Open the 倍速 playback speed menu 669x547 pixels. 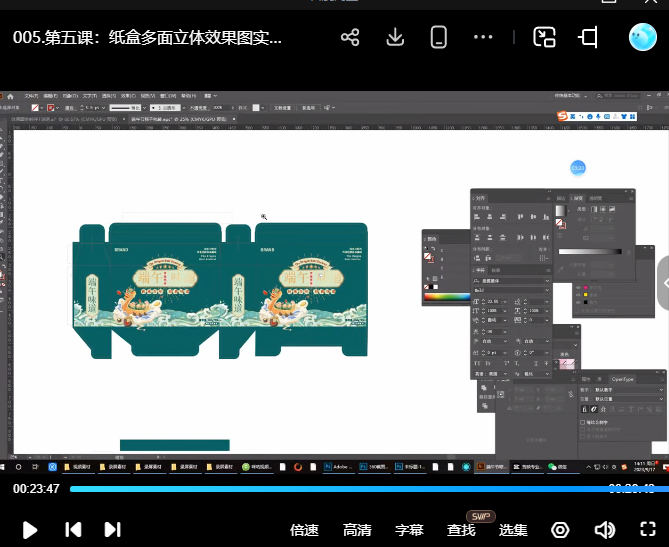point(304,530)
